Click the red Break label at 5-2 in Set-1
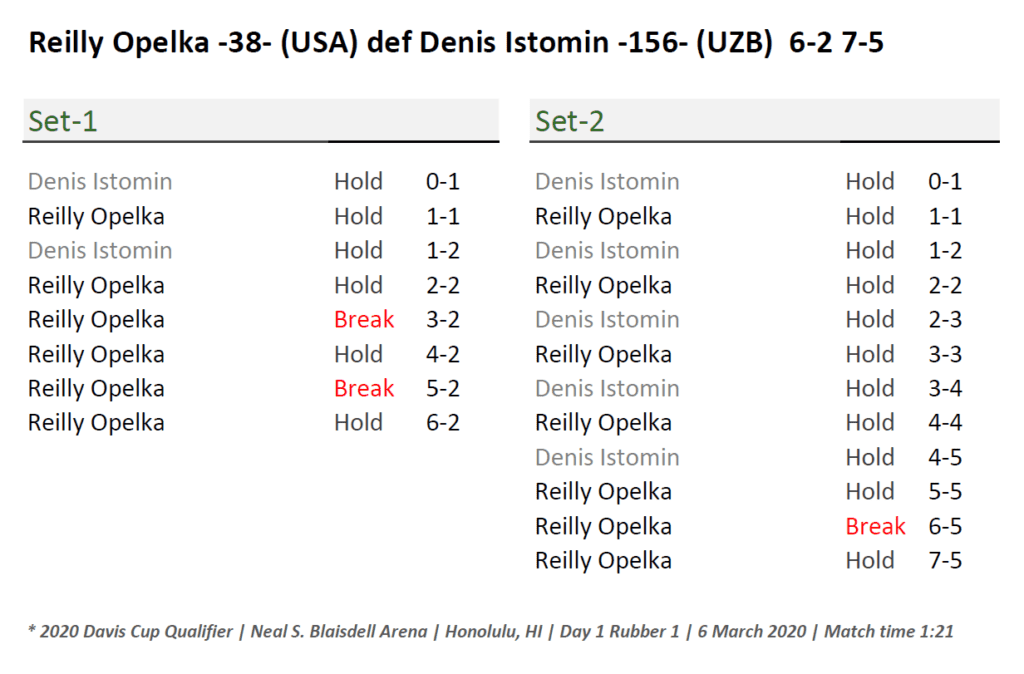1024x674 pixels. (x=364, y=389)
